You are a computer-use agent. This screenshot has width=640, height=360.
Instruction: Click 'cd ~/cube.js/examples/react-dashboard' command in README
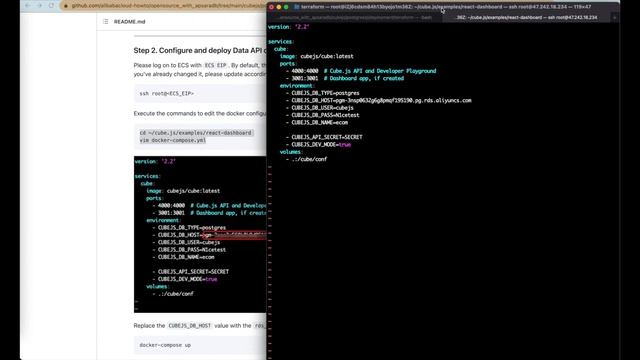(x=196, y=133)
